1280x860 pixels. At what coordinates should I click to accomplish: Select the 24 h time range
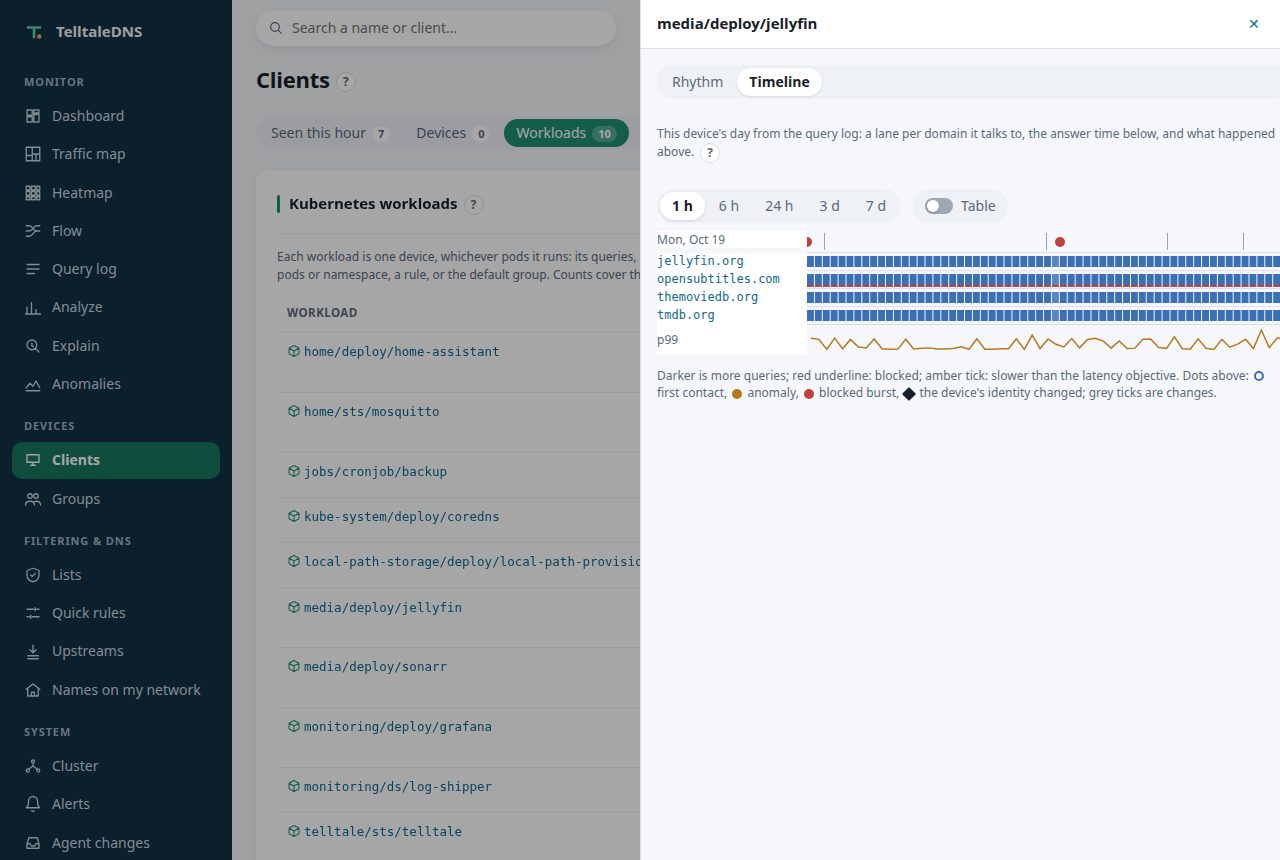coord(779,206)
